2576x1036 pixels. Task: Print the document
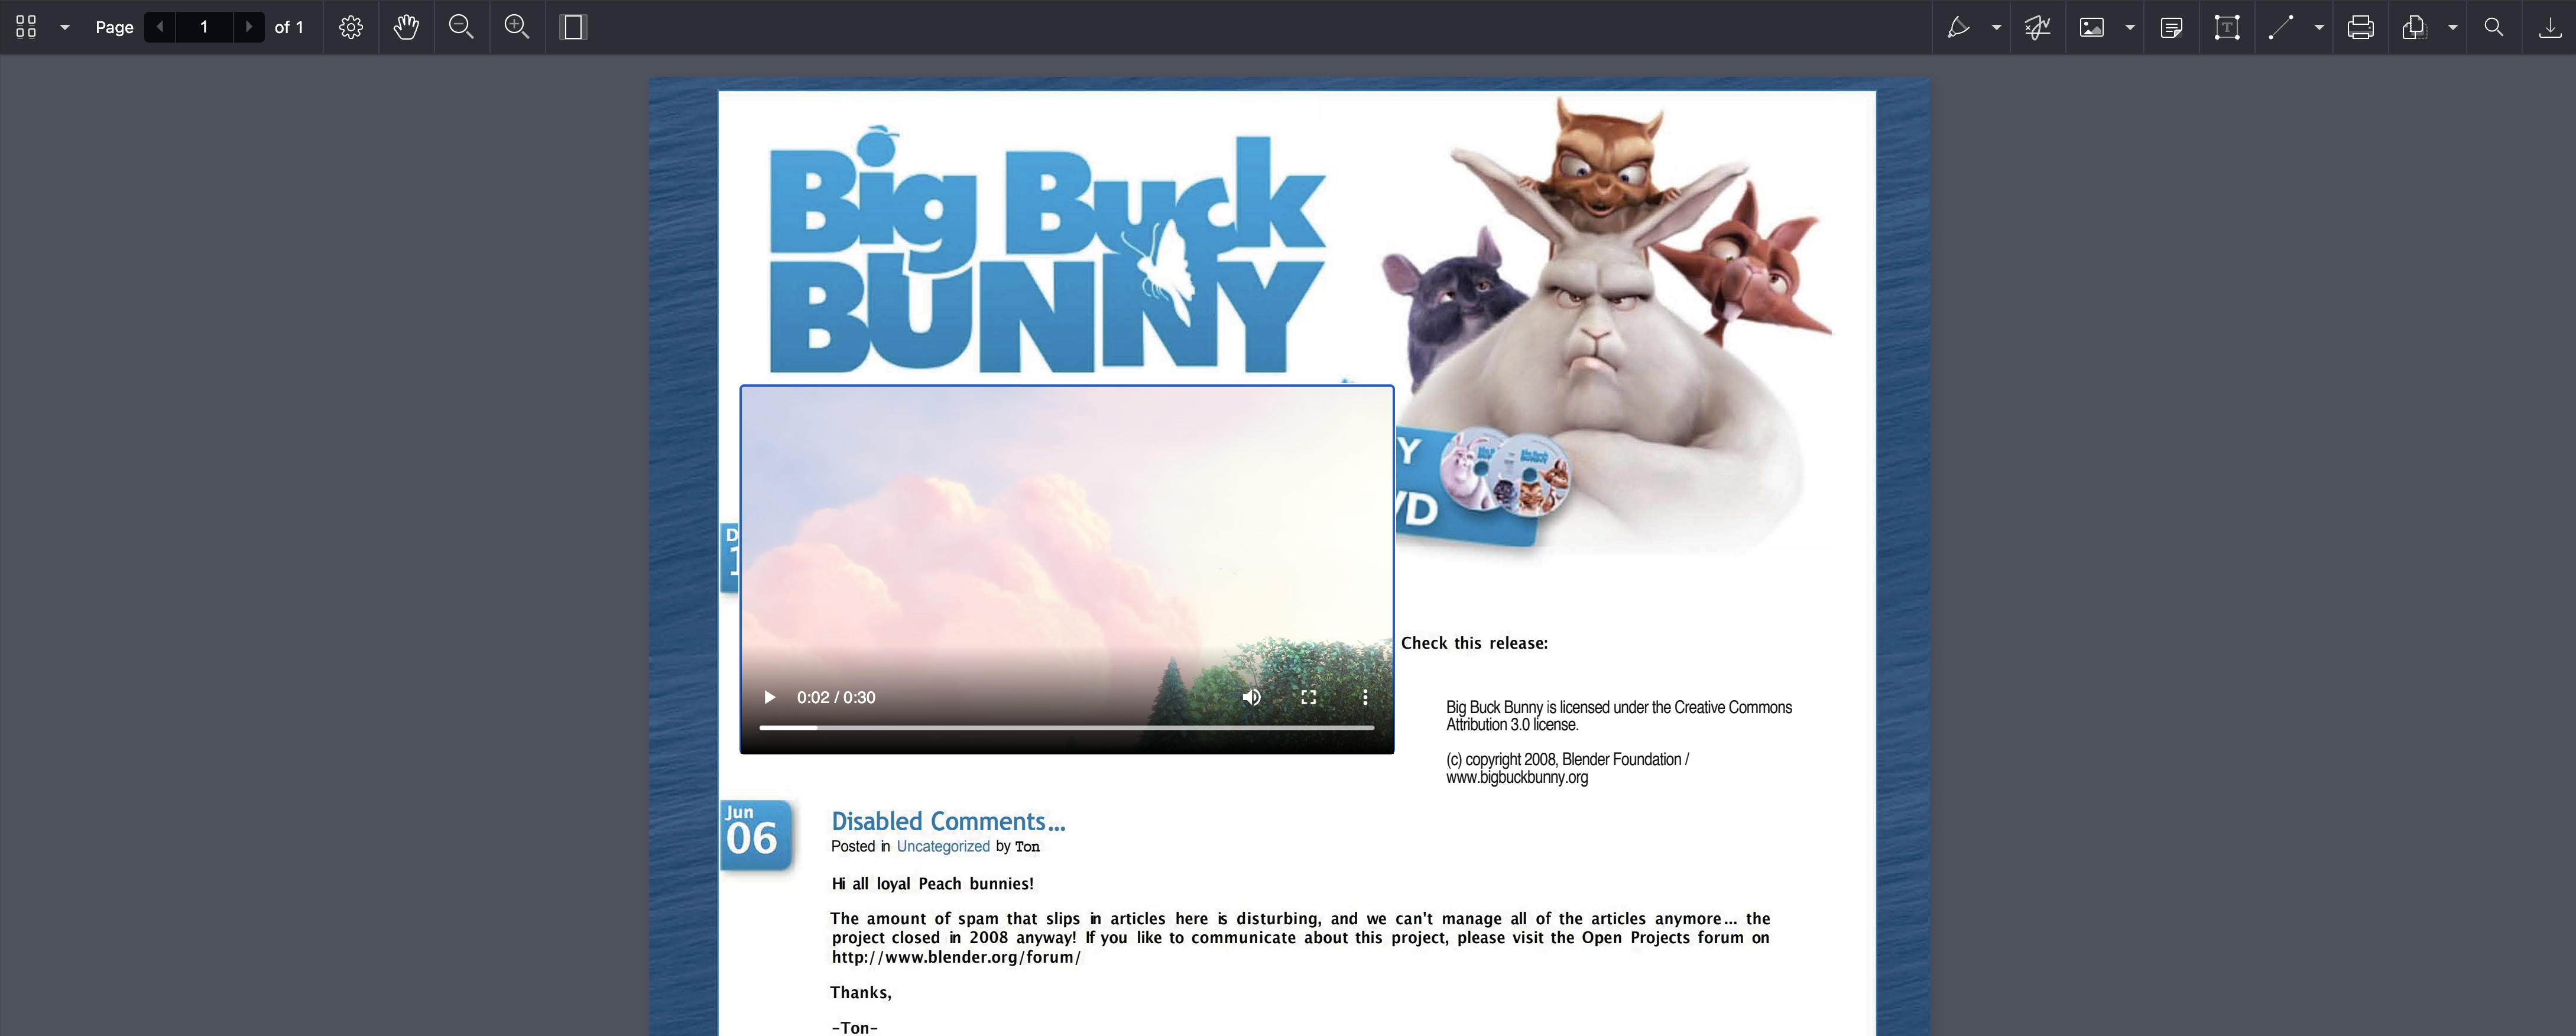(2360, 27)
